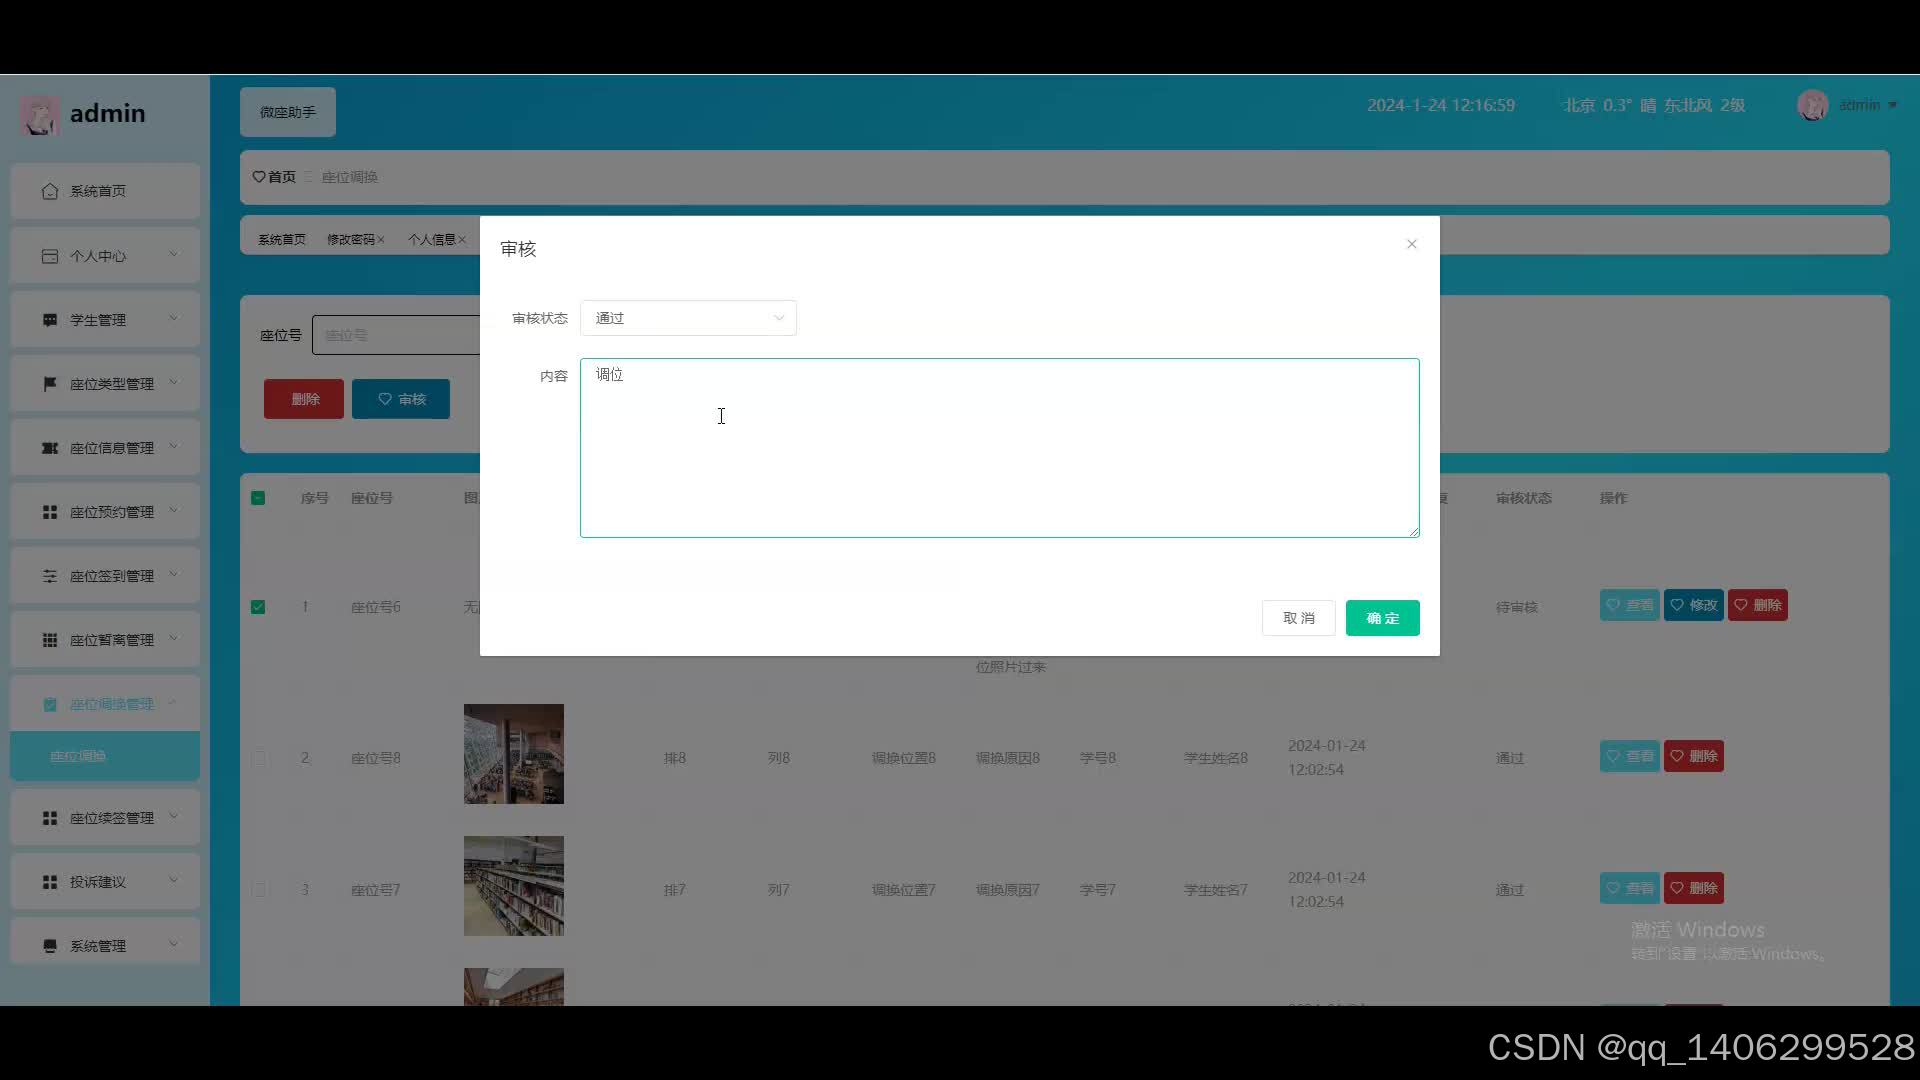Screen dimensions: 1920x1080
Task: Uncheck the row 1 座位号6 checkbox
Action: (x=258, y=607)
